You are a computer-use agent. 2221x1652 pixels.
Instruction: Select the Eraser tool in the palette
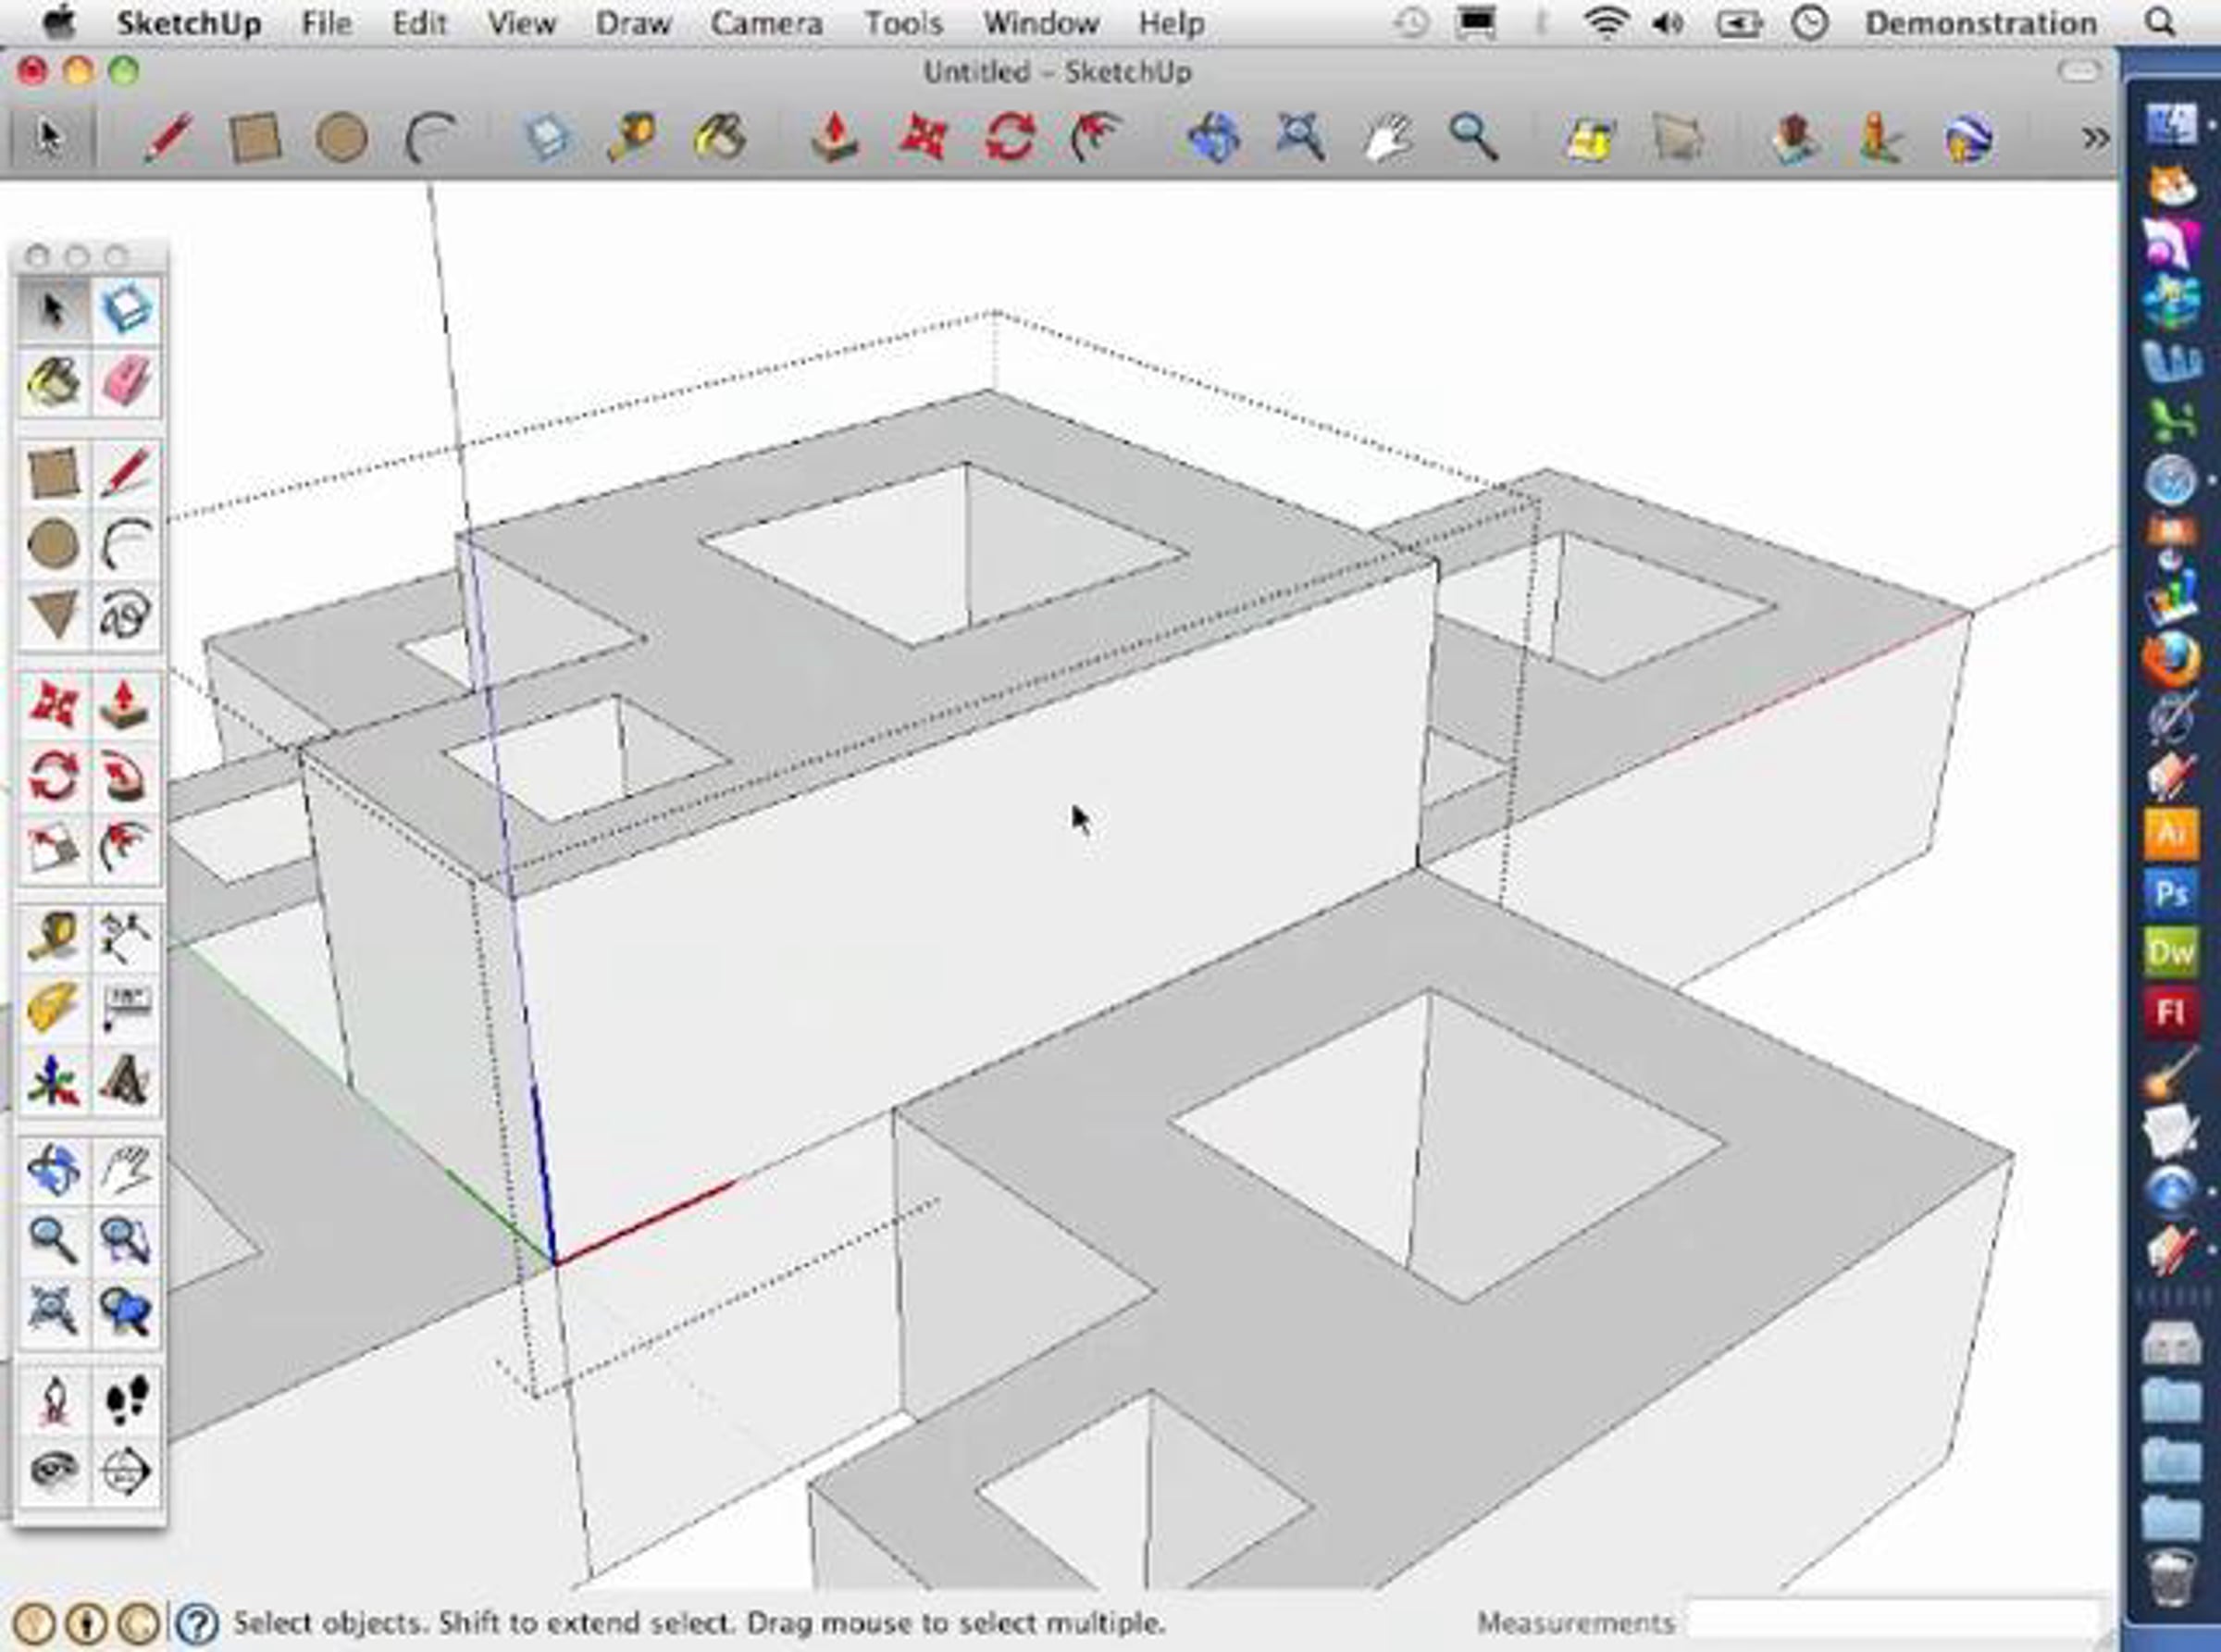pos(126,382)
